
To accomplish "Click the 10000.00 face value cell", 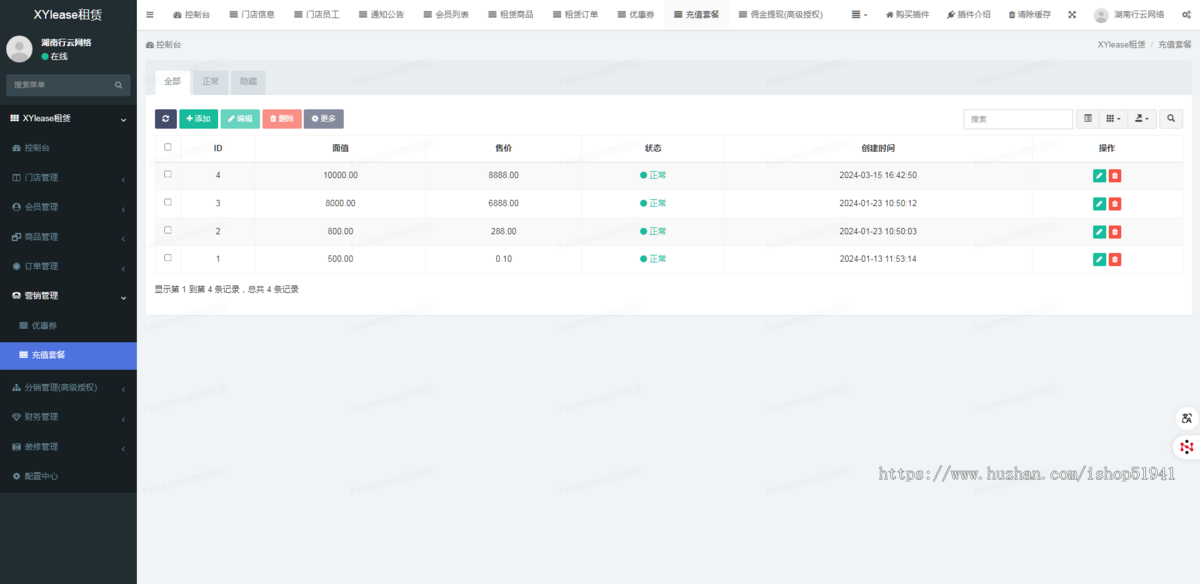I will [x=340, y=175].
